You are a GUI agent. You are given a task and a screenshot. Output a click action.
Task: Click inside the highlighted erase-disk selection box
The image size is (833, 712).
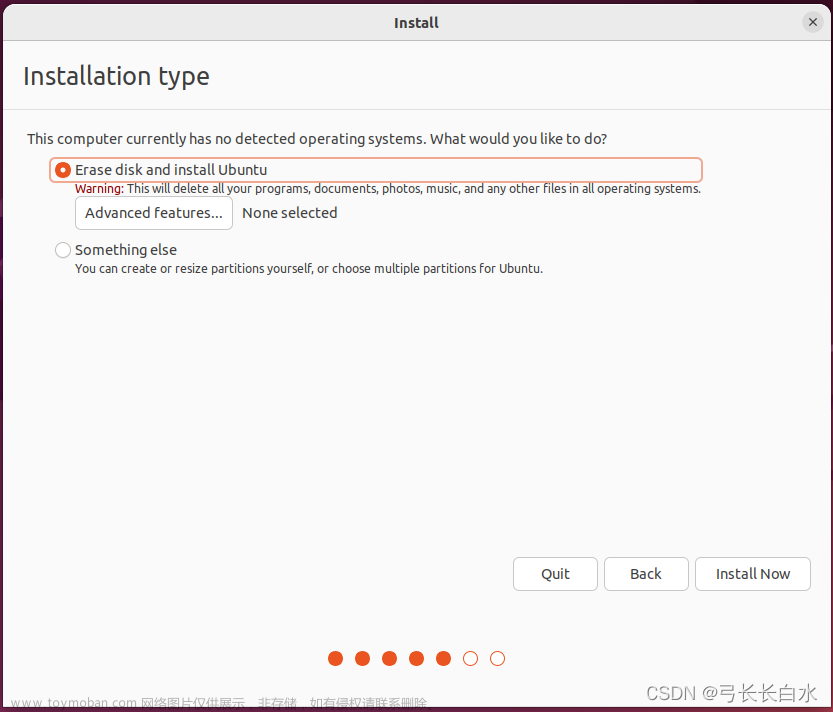[375, 169]
